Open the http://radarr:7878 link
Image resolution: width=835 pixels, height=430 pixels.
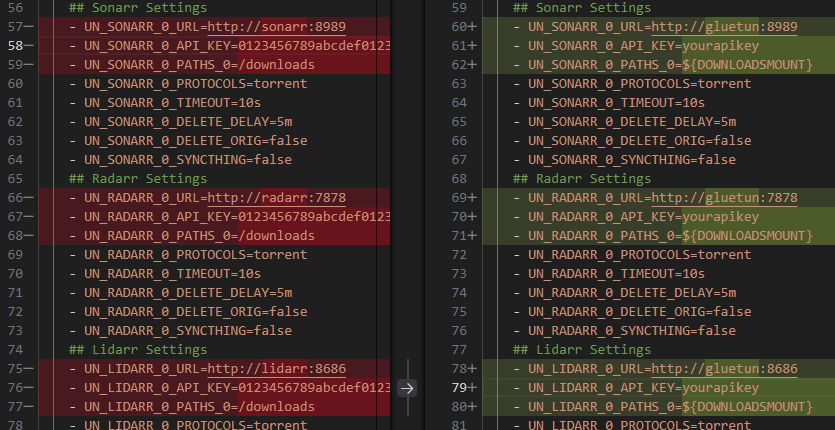coord(276,198)
